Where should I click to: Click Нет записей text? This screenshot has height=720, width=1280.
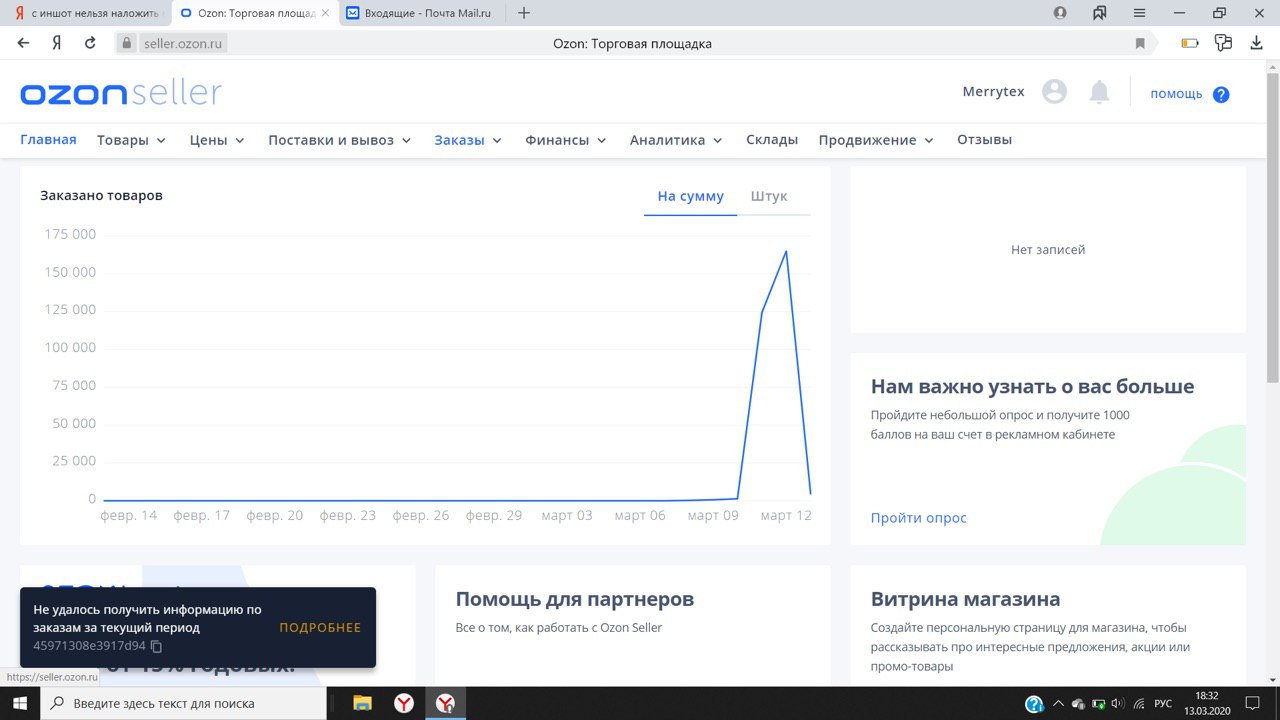click(1048, 250)
